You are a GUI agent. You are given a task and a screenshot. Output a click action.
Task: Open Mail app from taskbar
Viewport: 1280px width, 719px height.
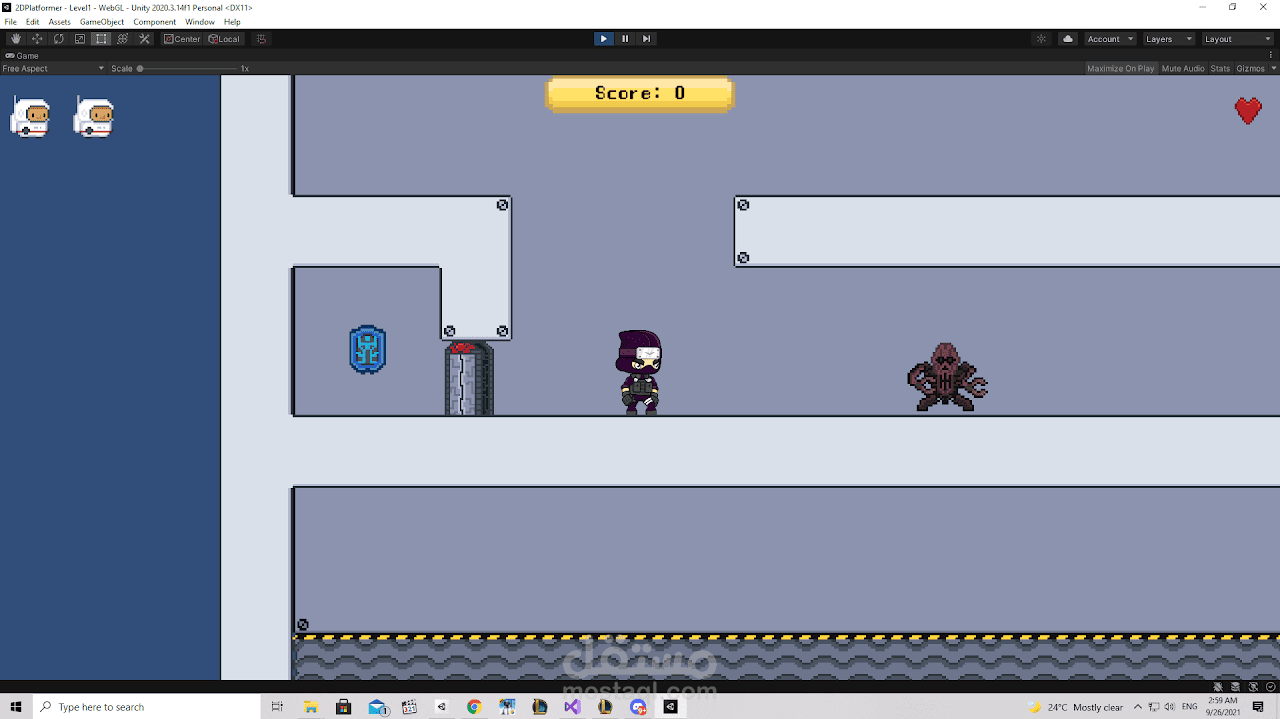pyautogui.click(x=377, y=706)
